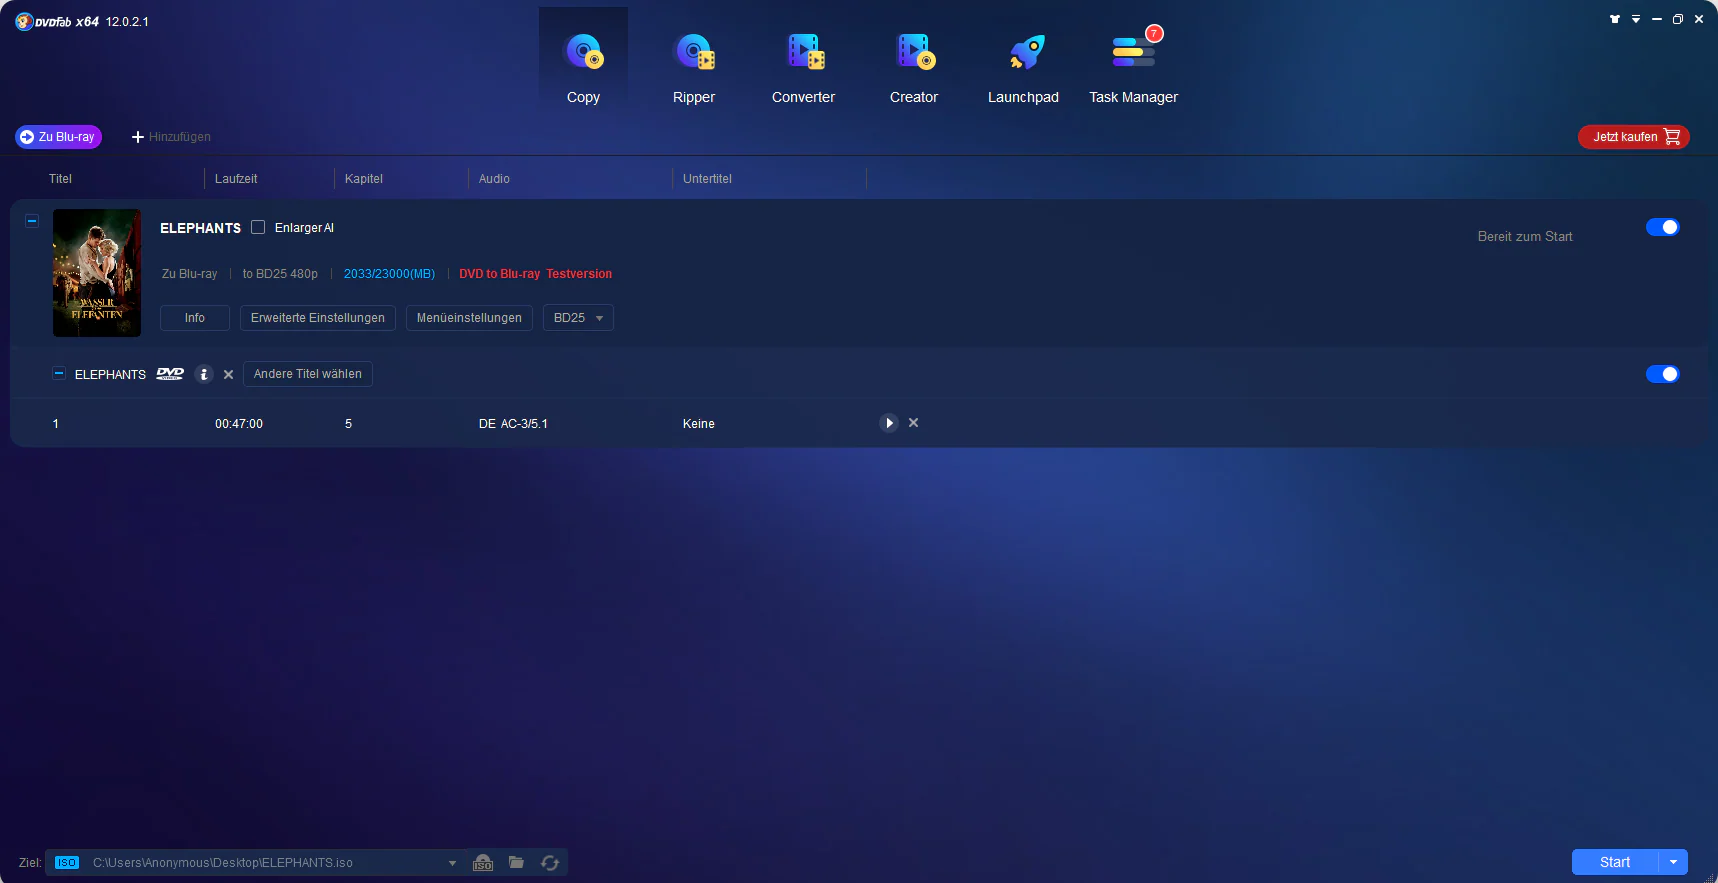Collapse the ELEPHANTS task with the minus icon
Viewport: 1718px width, 883px height.
[32, 220]
